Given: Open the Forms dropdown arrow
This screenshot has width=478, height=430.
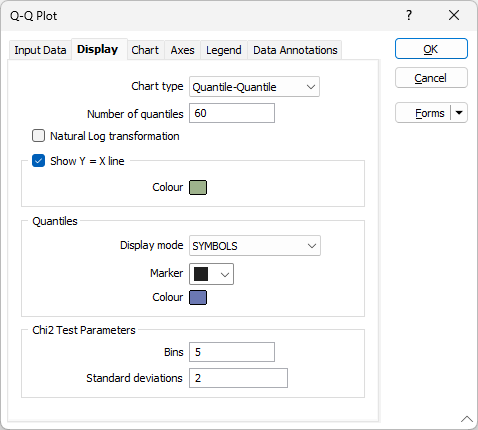Looking at the screenshot, I should [459, 113].
